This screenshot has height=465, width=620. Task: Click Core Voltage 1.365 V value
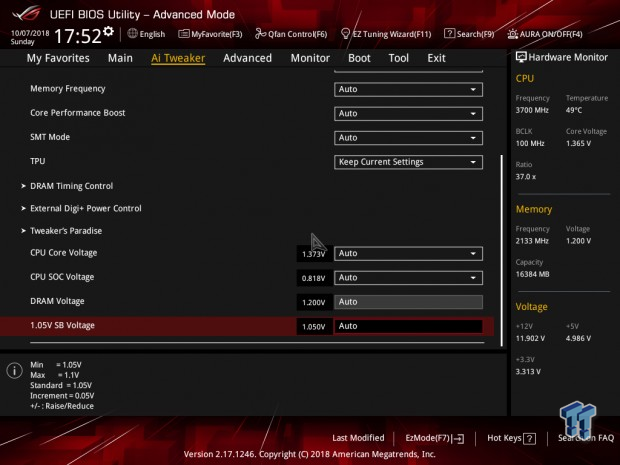click(x=578, y=144)
